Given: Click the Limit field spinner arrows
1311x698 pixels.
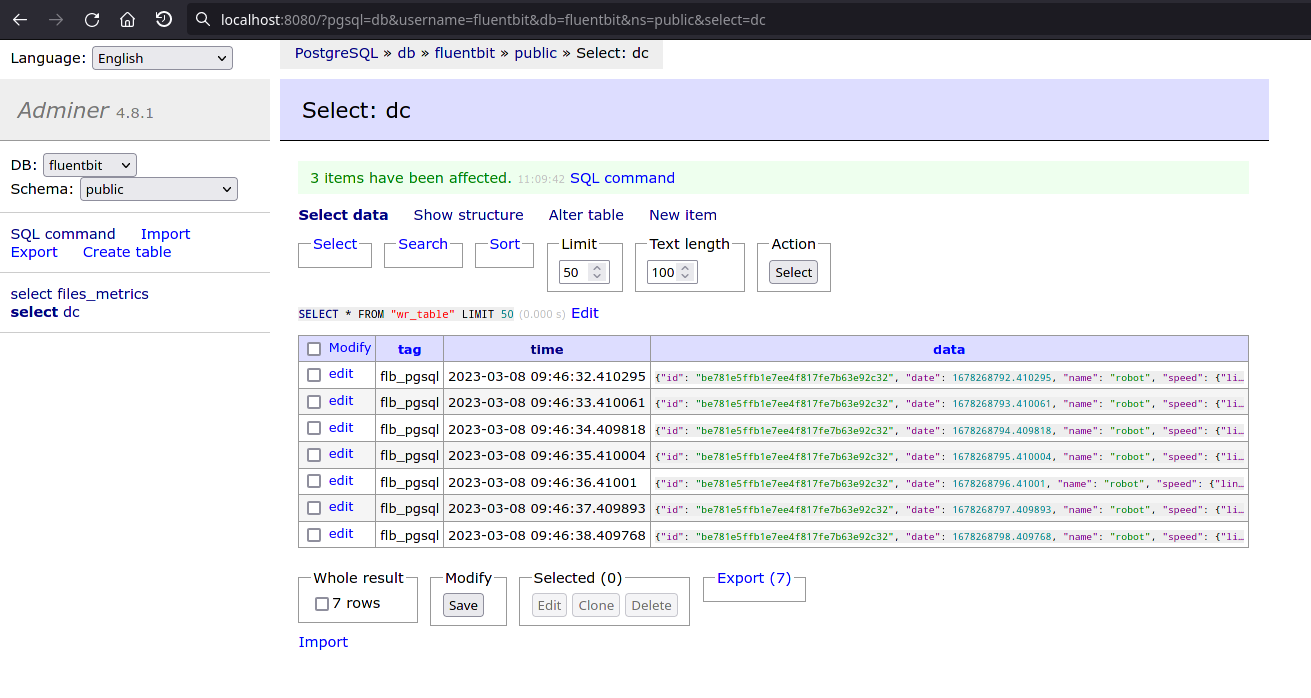Looking at the screenshot, I should 598,272.
